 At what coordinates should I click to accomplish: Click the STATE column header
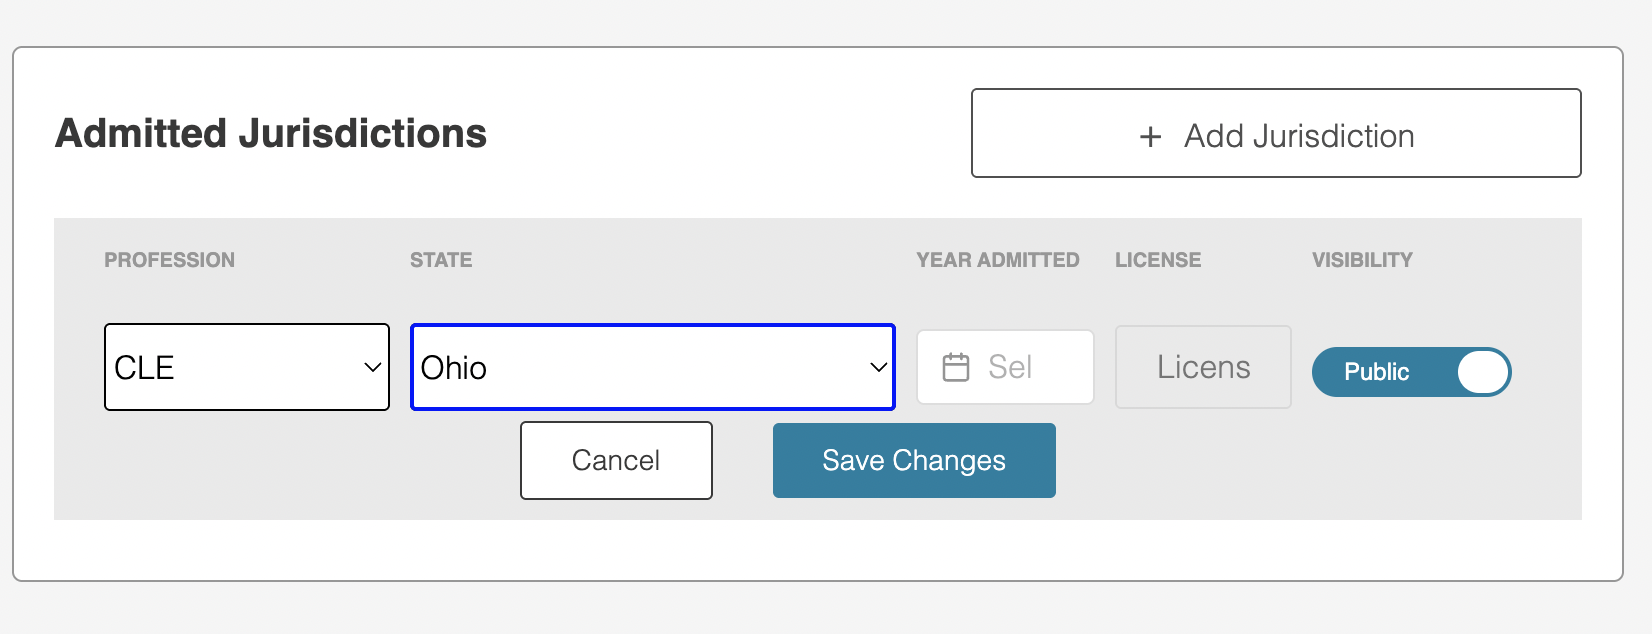[x=441, y=260]
